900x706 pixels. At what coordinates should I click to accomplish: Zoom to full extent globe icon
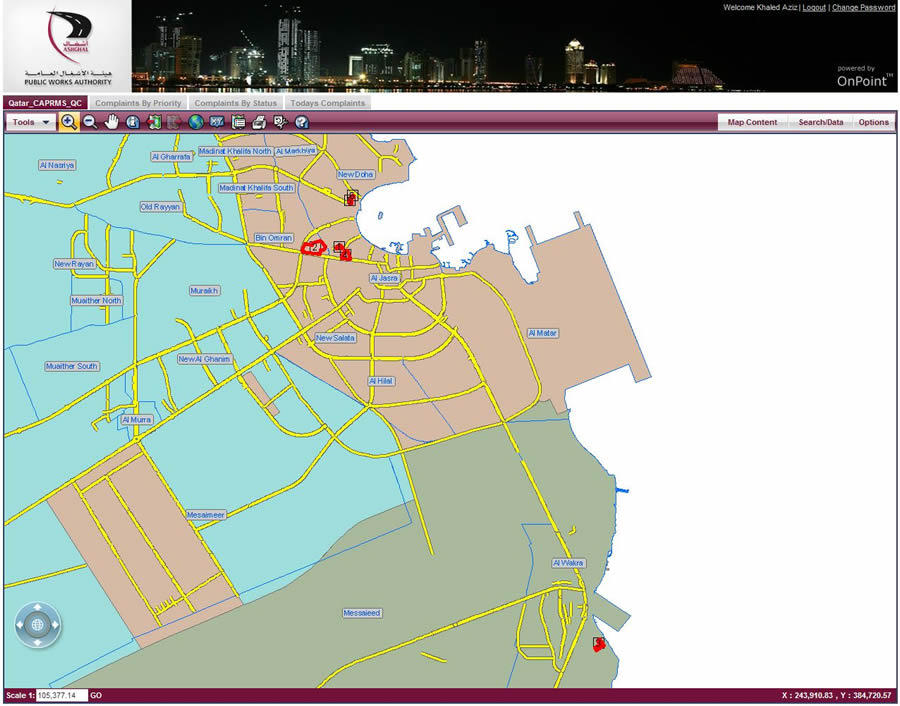(196, 122)
